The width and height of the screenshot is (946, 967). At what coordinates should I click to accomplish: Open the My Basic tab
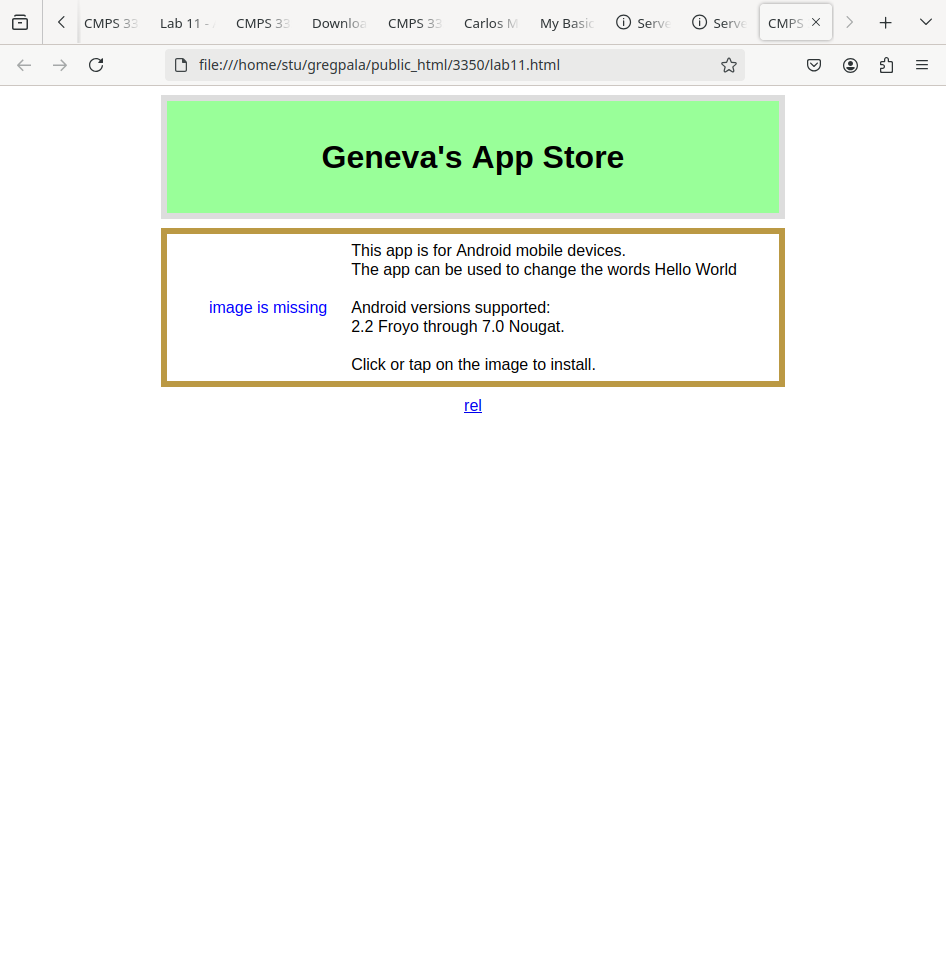pos(567,23)
